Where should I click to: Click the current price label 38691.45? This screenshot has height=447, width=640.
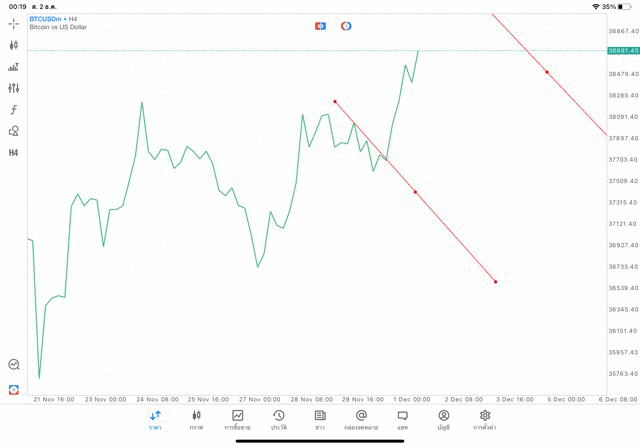(x=622, y=50)
